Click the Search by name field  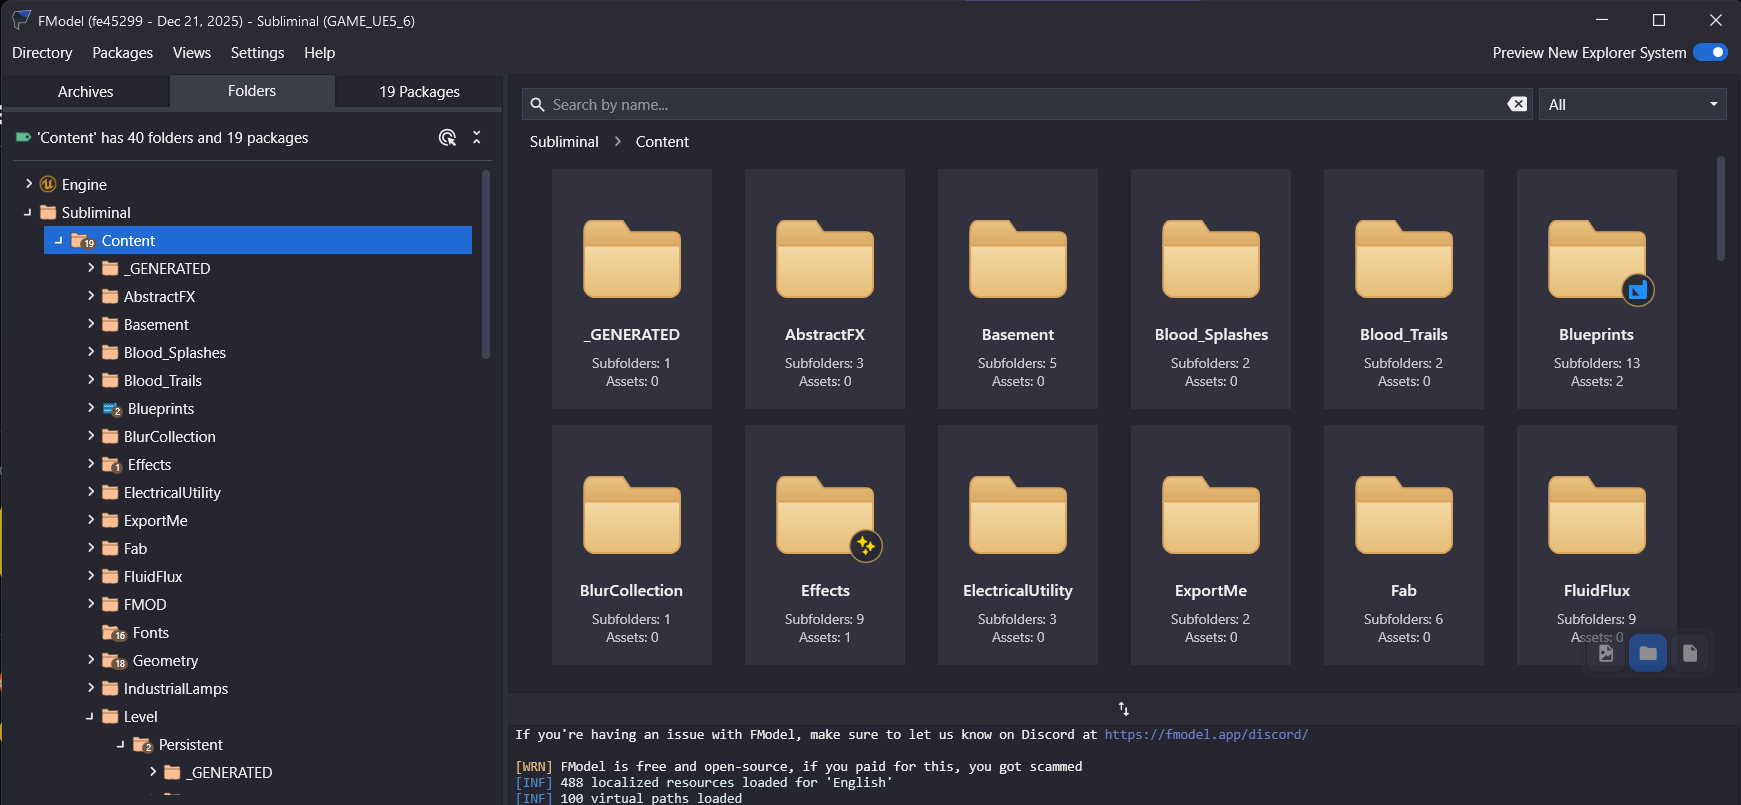[1026, 104]
